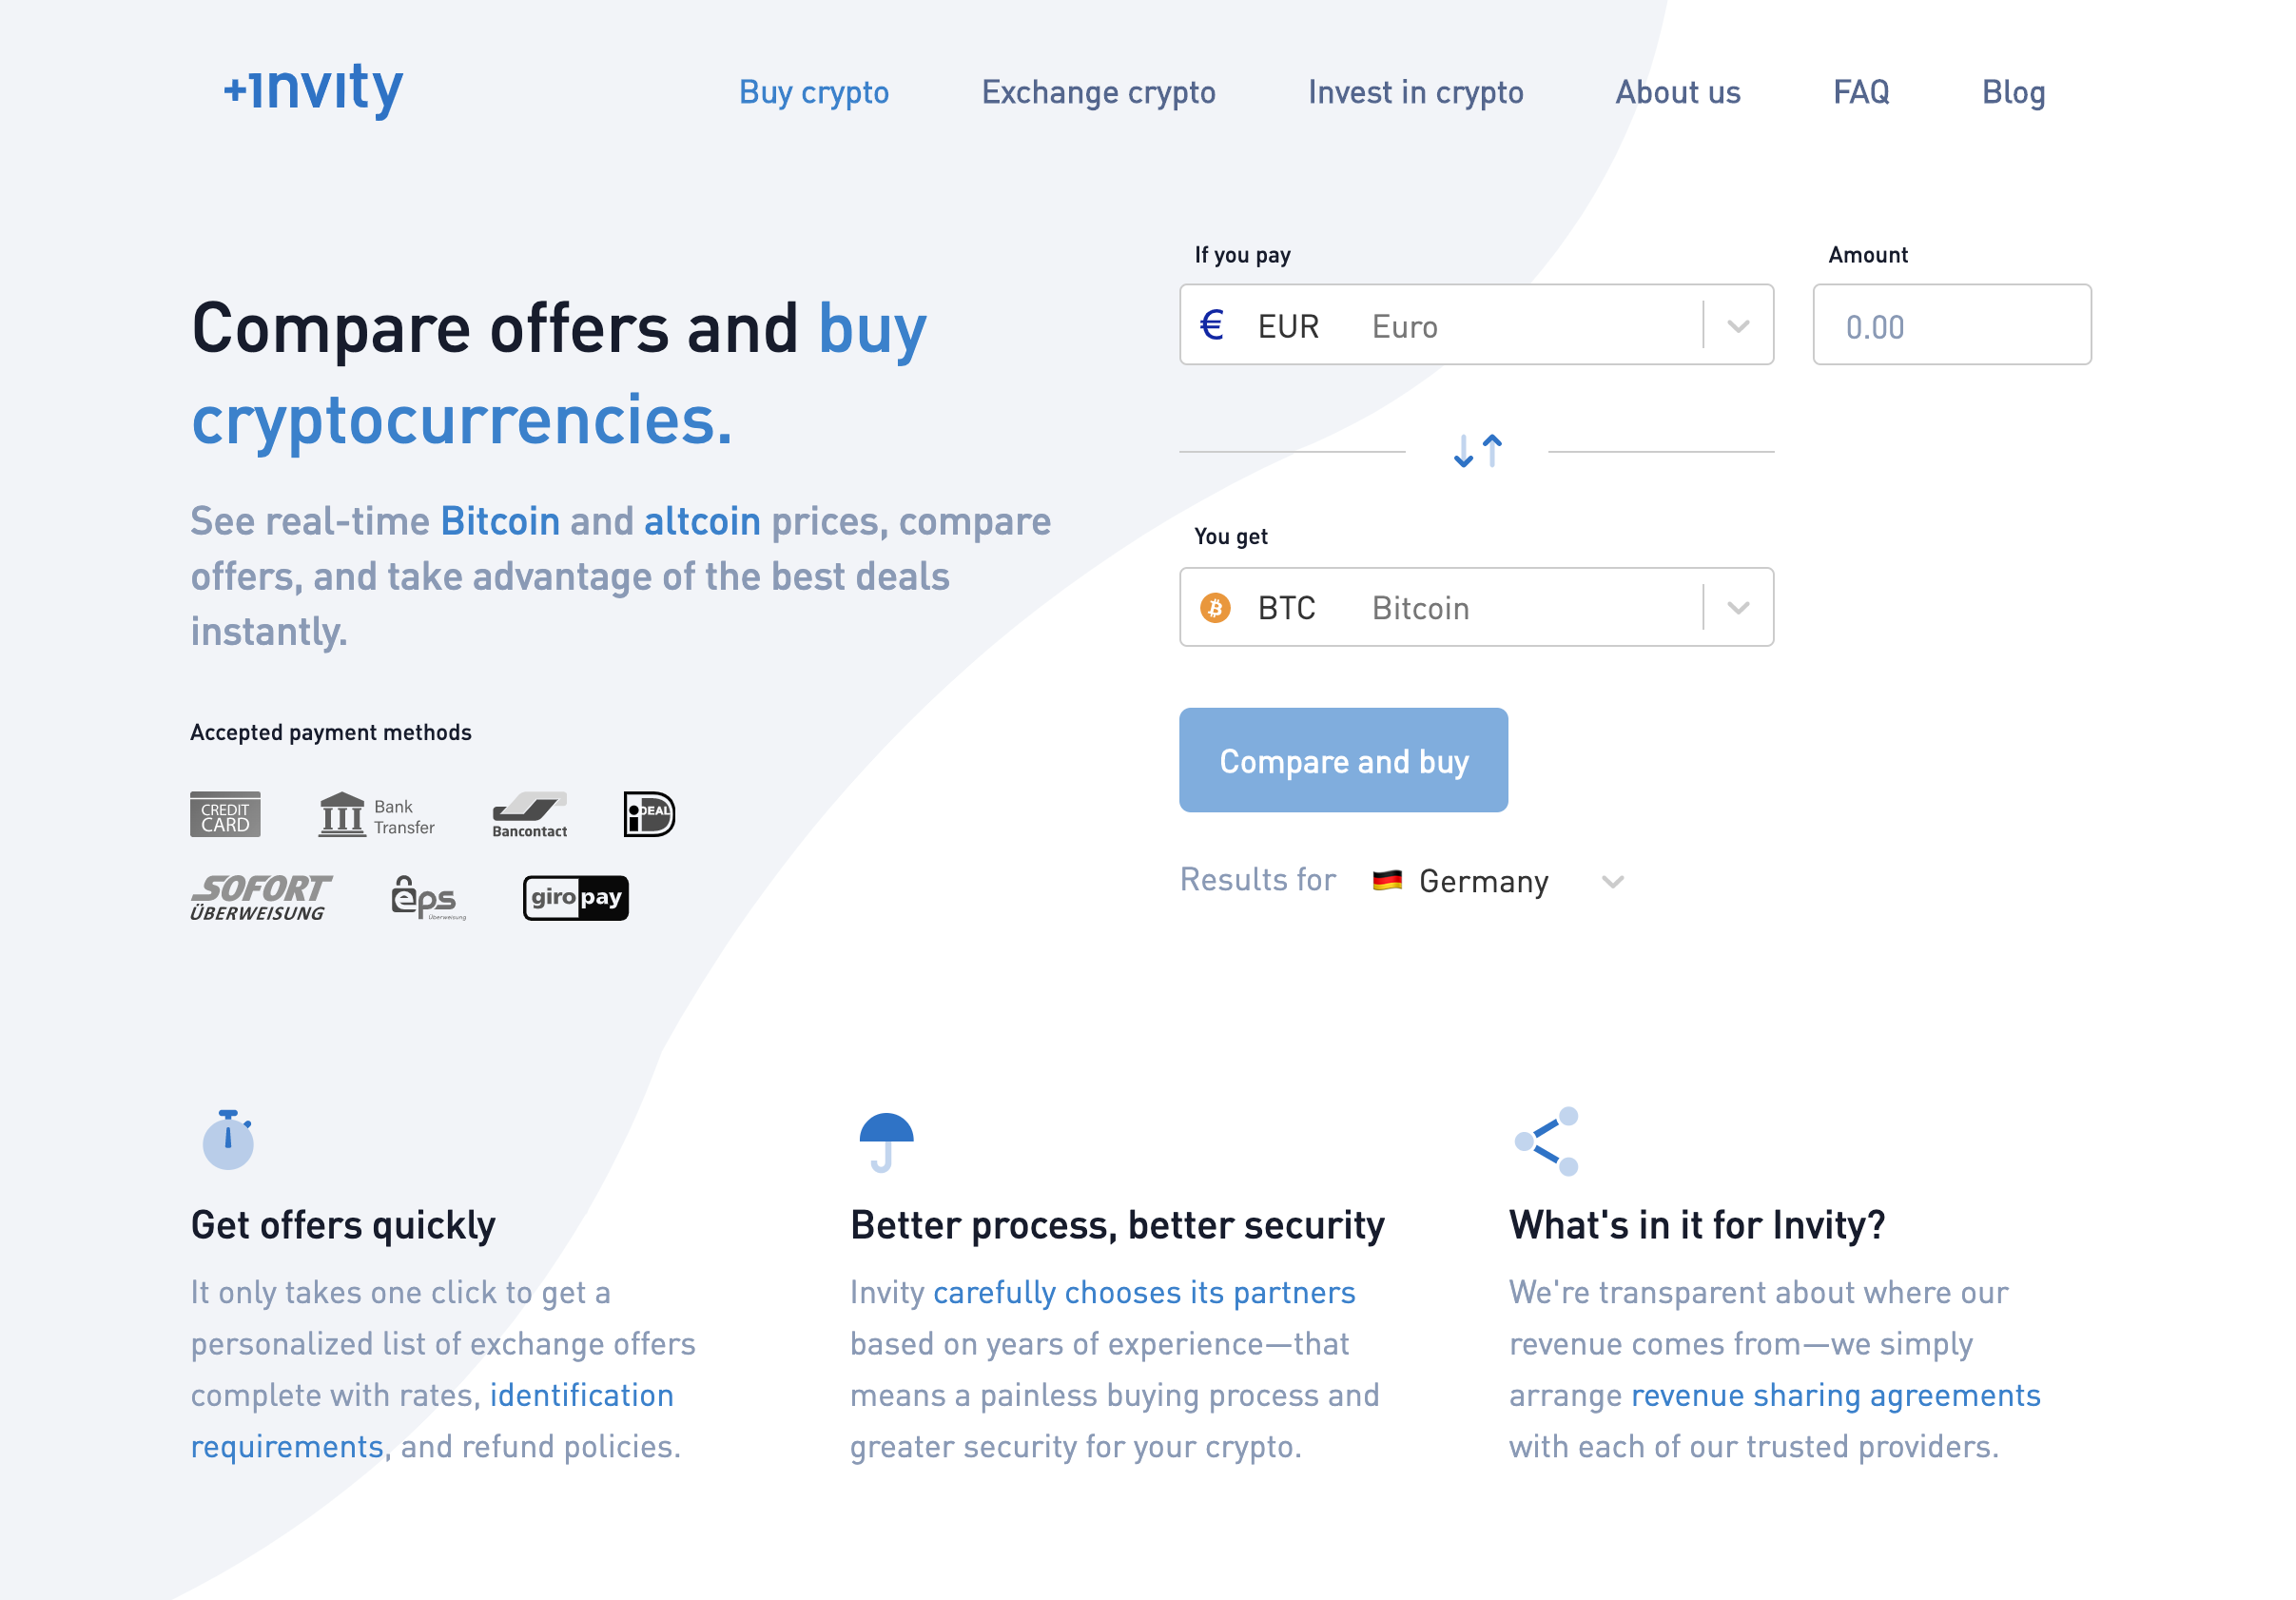This screenshot has width=2296, height=1600.
Task: Go to Exchange crypto page
Action: pos(1098,92)
